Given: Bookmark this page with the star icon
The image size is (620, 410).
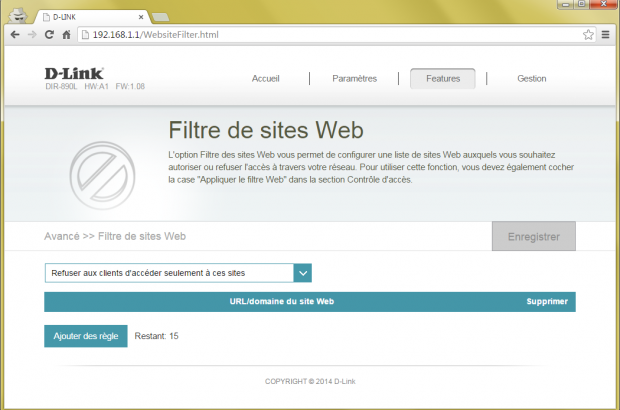Looking at the screenshot, I should pyautogui.click(x=588, y=35).
